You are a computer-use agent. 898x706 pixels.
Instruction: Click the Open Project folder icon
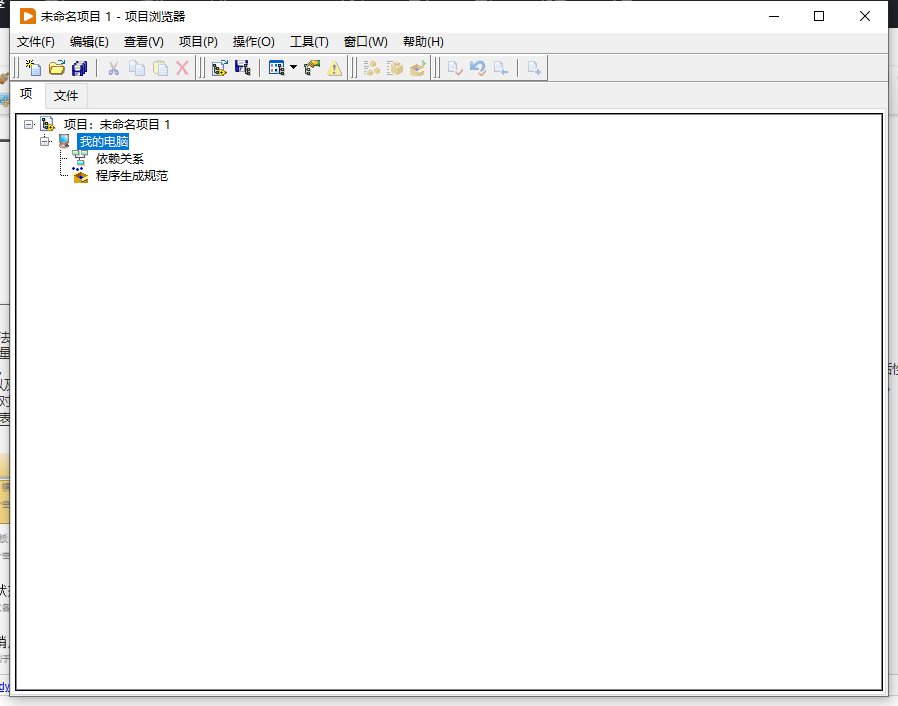point(57,68)
